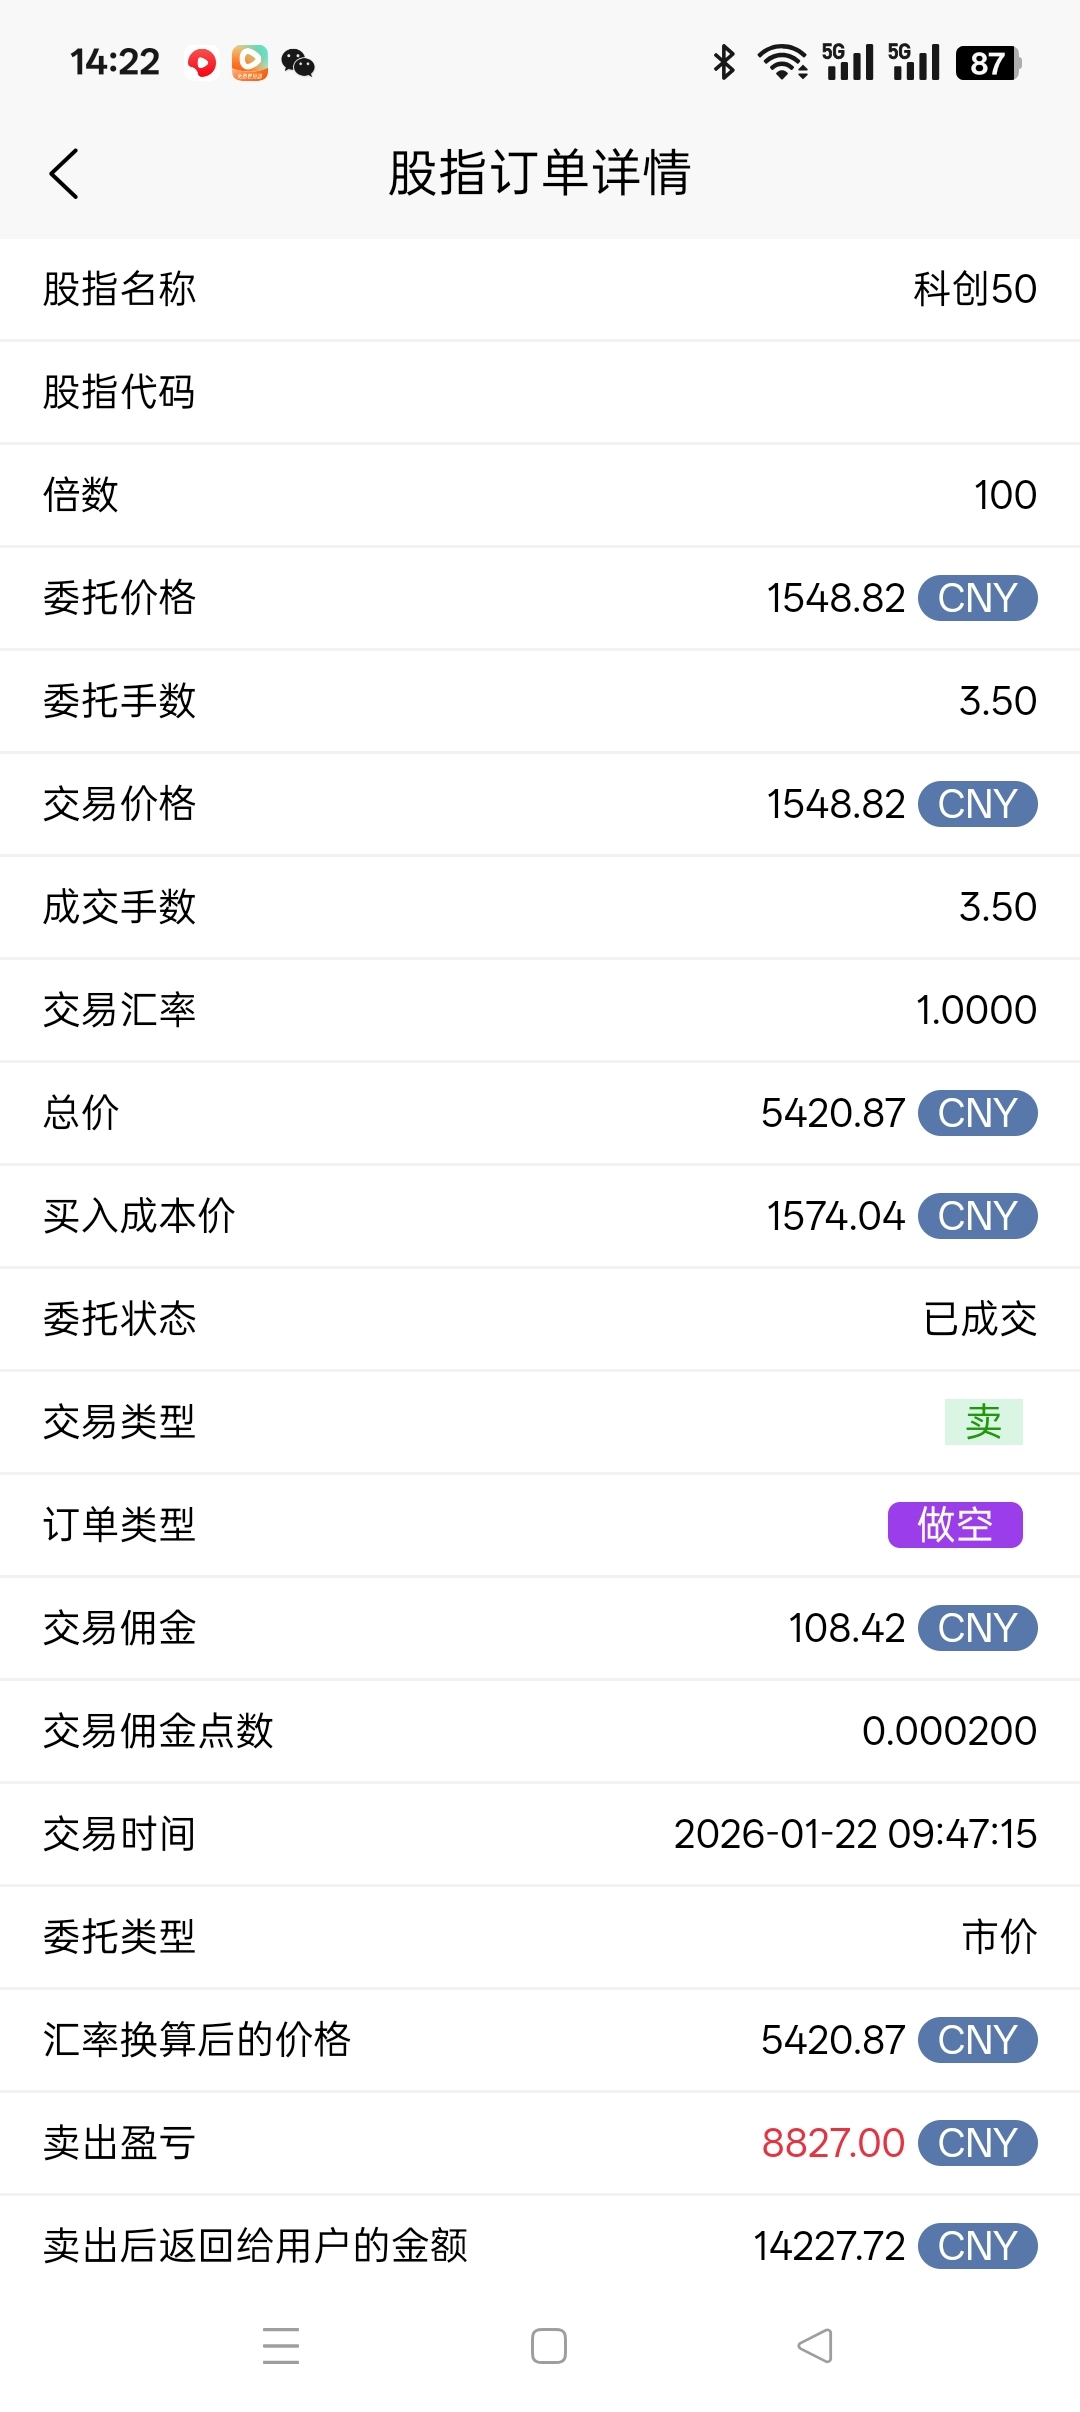Viewport: 1080px width, 2412px height.
Task: Tap the 已成交 order status value
Action: click(980, 1319)
